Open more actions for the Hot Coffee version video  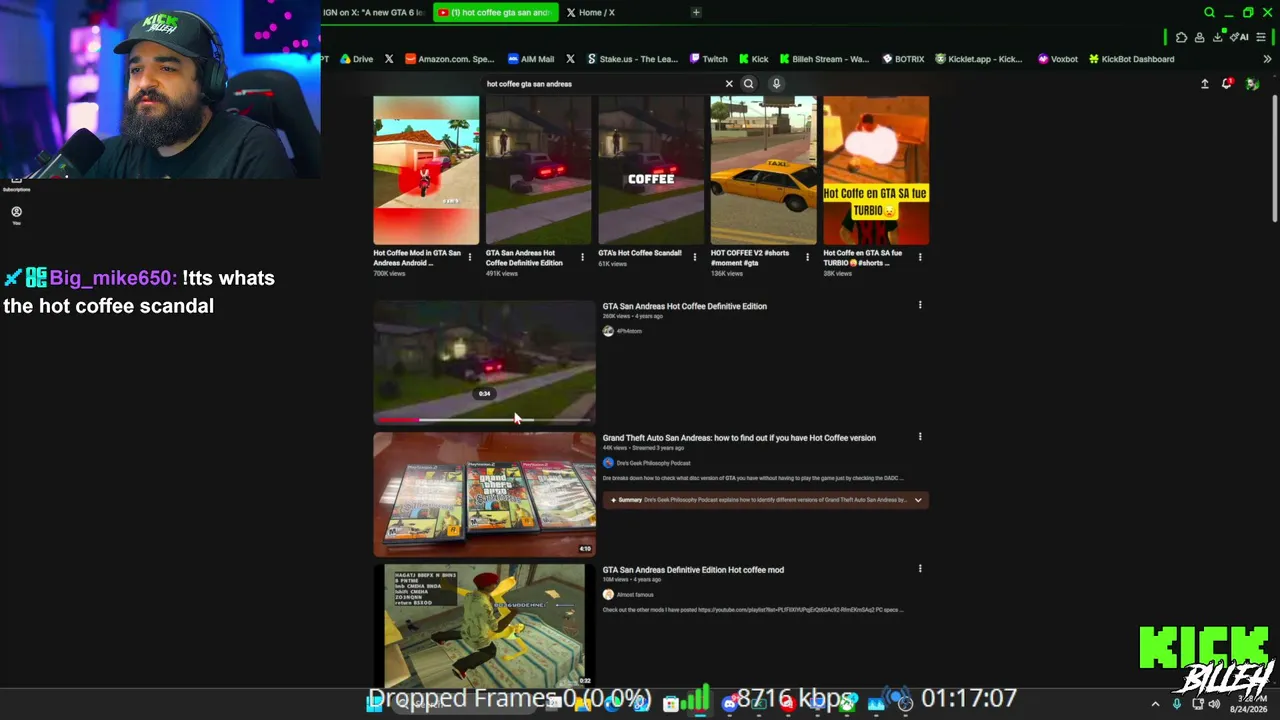pyautogui.click(x=920, y=437)
